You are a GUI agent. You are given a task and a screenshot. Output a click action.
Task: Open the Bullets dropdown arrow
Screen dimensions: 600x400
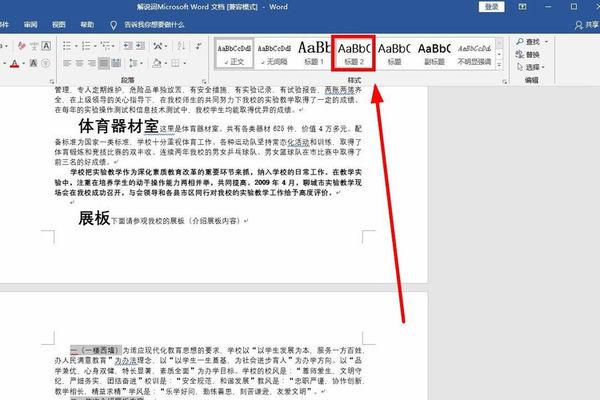pos(76,46)
